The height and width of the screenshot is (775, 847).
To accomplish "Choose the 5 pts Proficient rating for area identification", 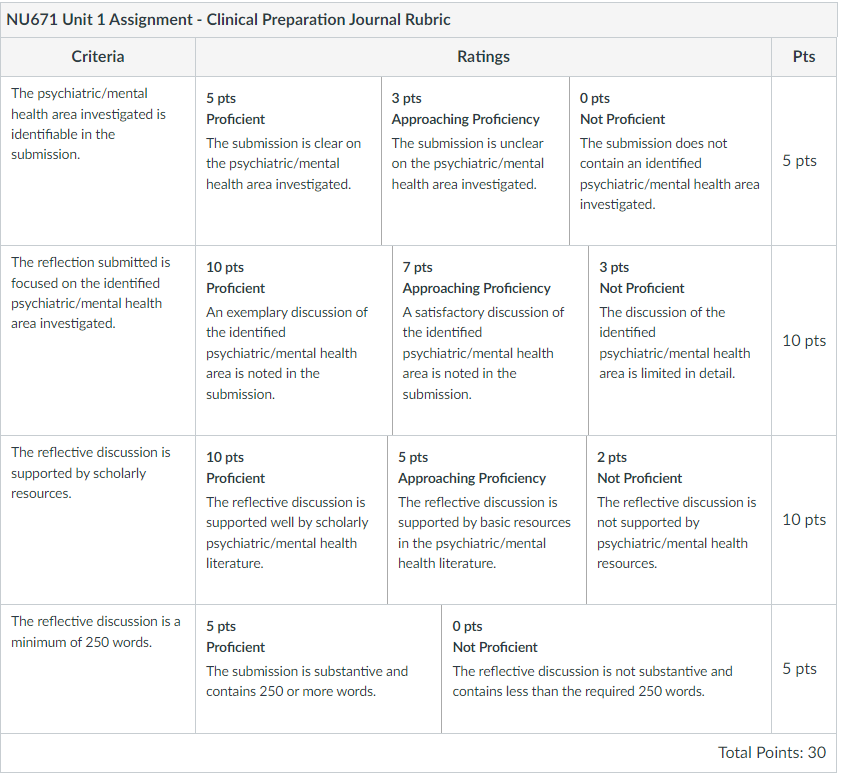I will [x=288, y=161].
